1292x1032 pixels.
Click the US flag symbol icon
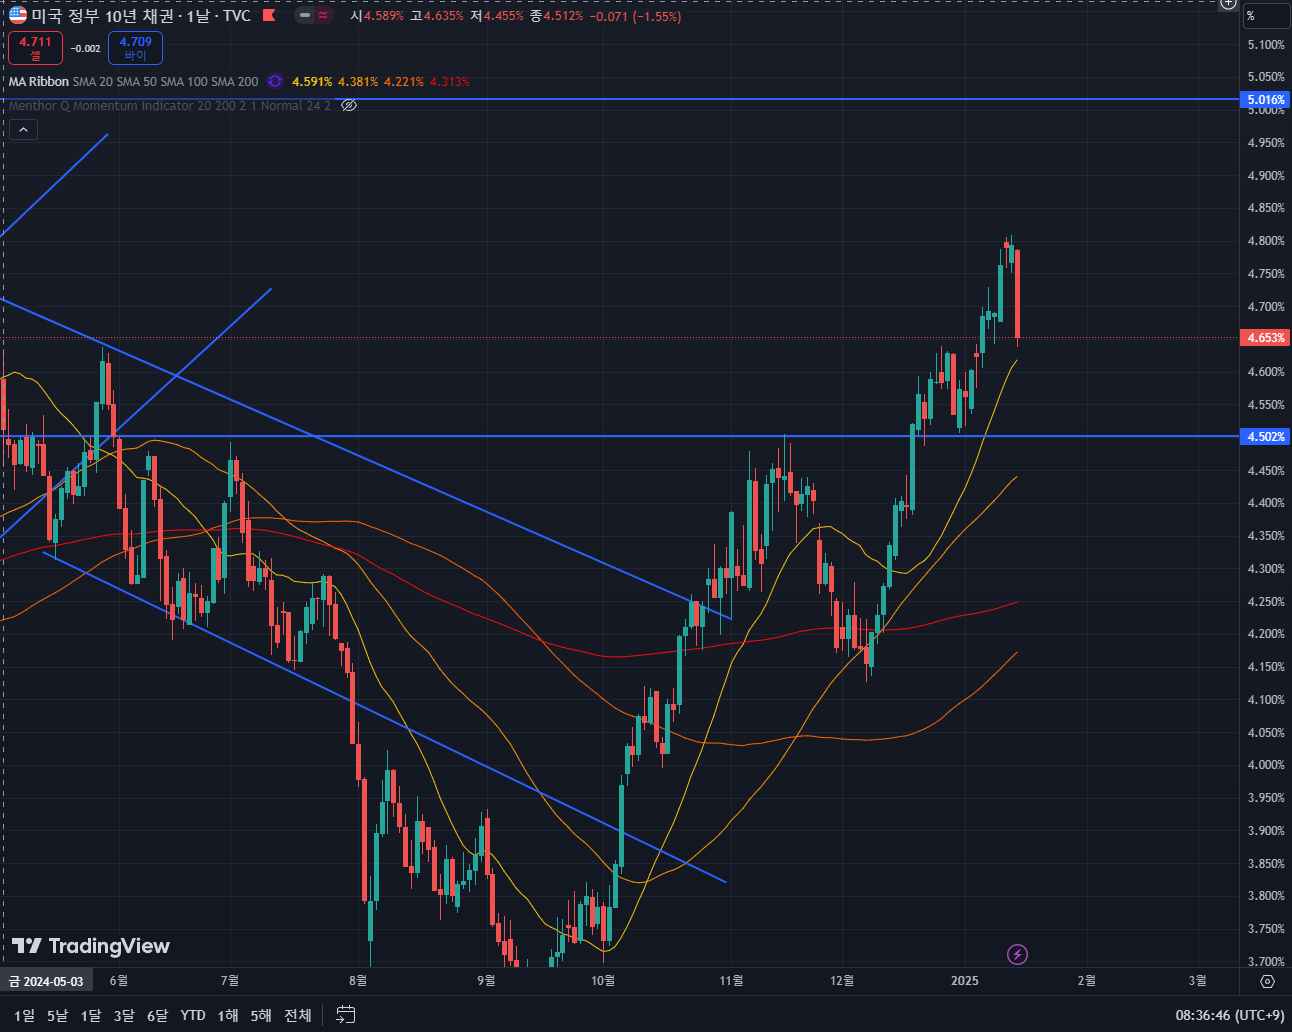click(x=18, y=16)
